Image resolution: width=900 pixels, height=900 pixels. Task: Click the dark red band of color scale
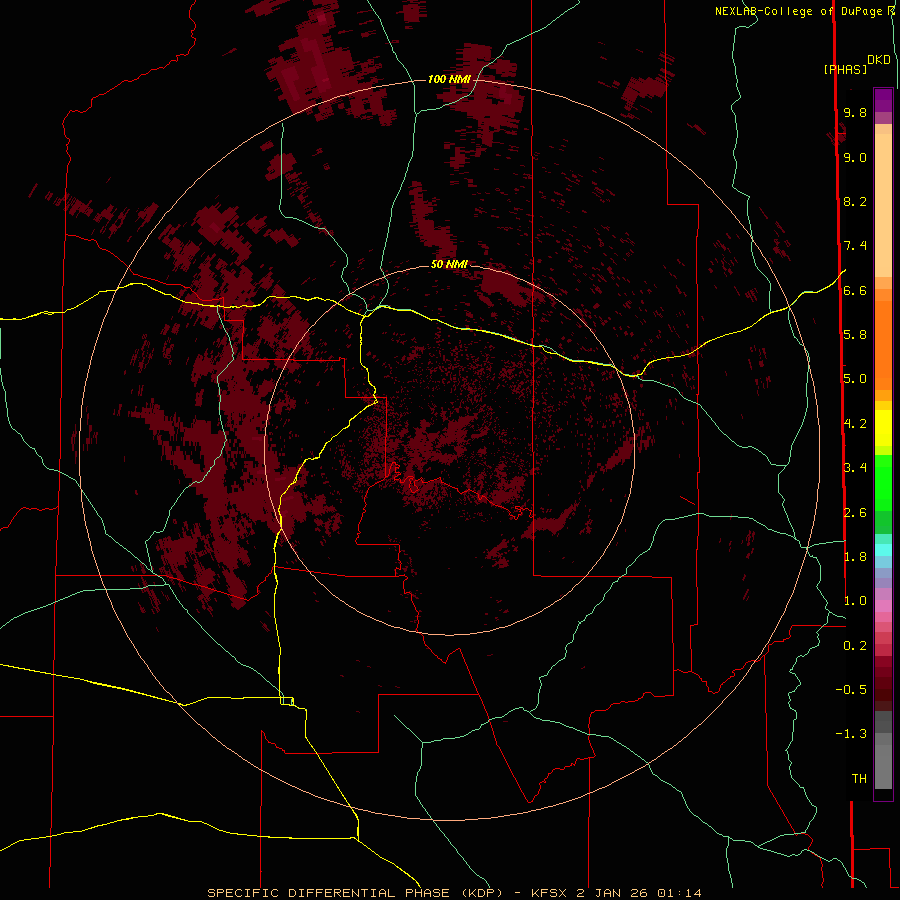pos(883,683)
